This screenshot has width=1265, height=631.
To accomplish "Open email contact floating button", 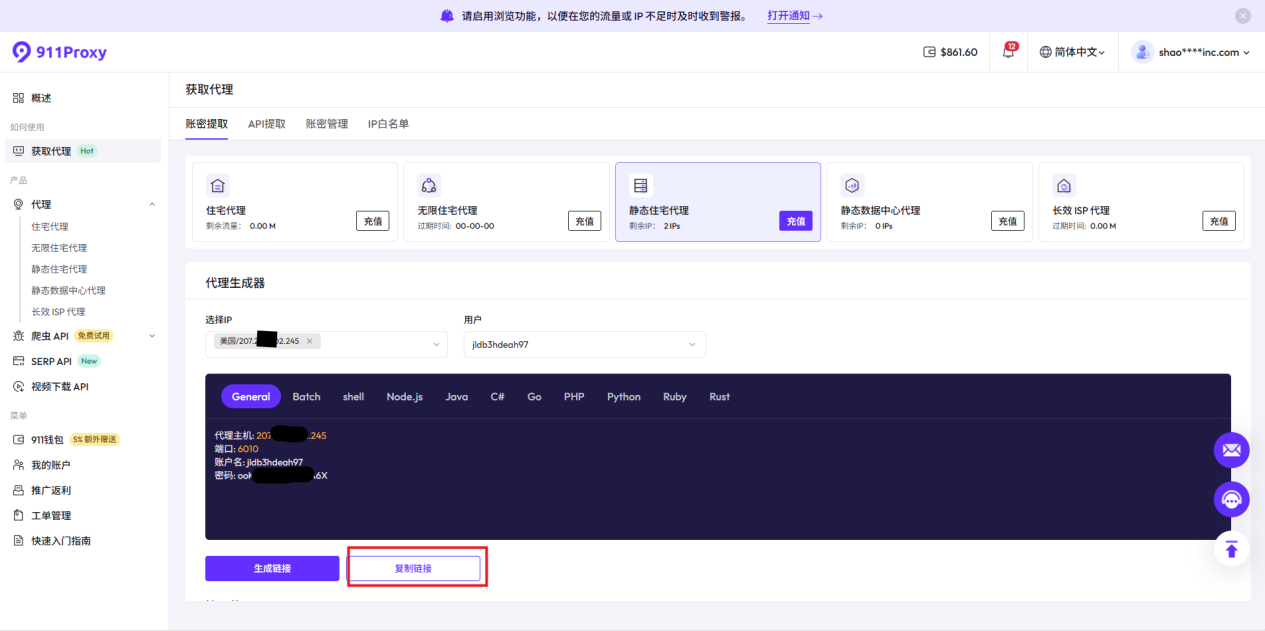I will [x=1231, y=450].
